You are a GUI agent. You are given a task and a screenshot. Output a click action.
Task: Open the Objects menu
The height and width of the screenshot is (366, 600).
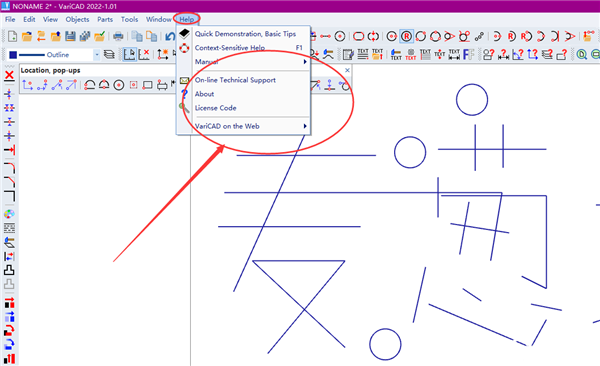(x=77, y=20)
